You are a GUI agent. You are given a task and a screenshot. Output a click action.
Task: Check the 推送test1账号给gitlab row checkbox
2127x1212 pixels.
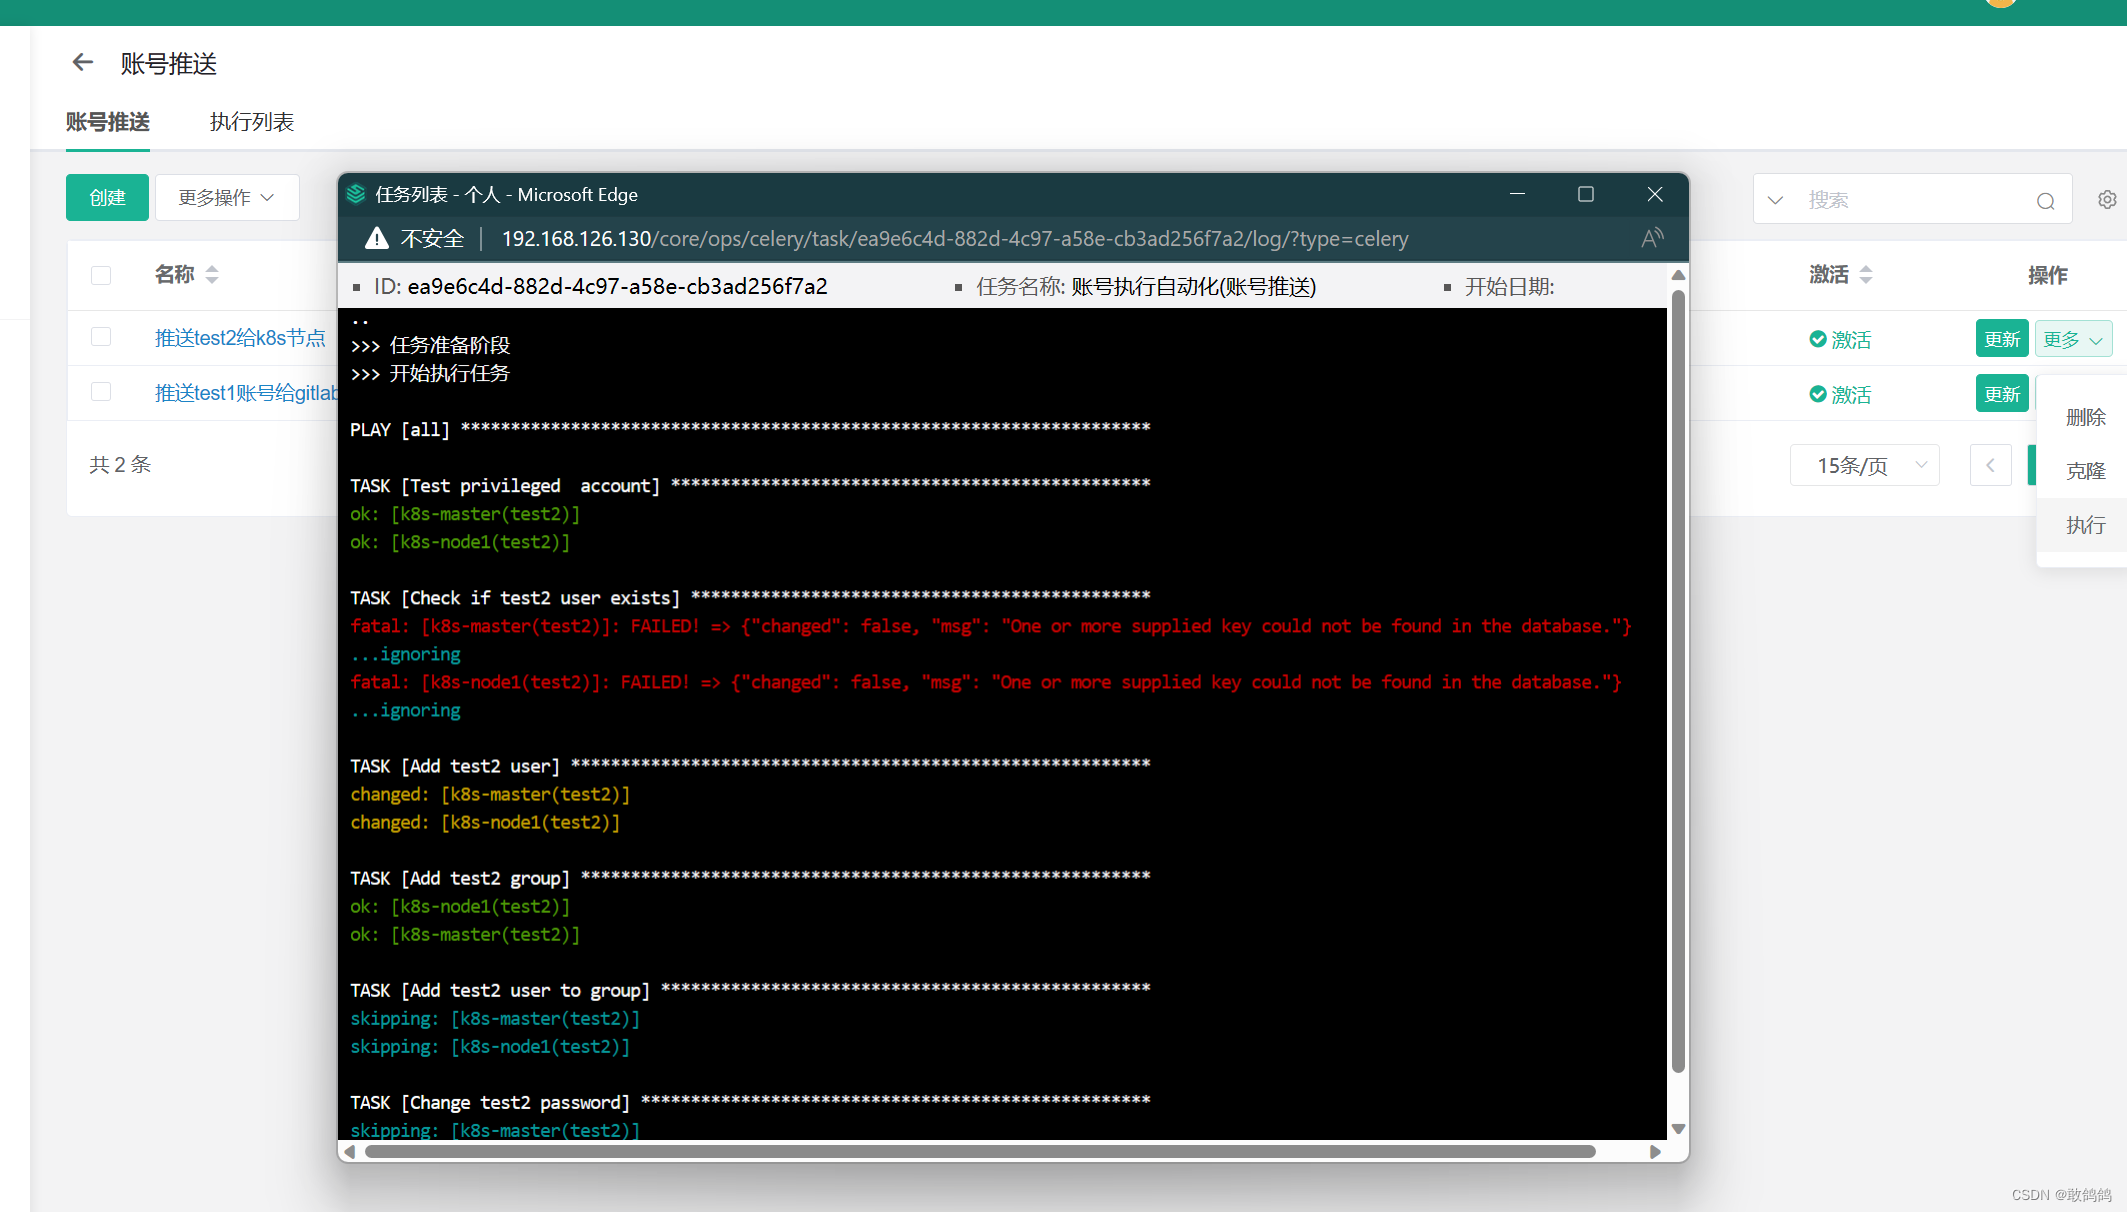pos(101,392)
